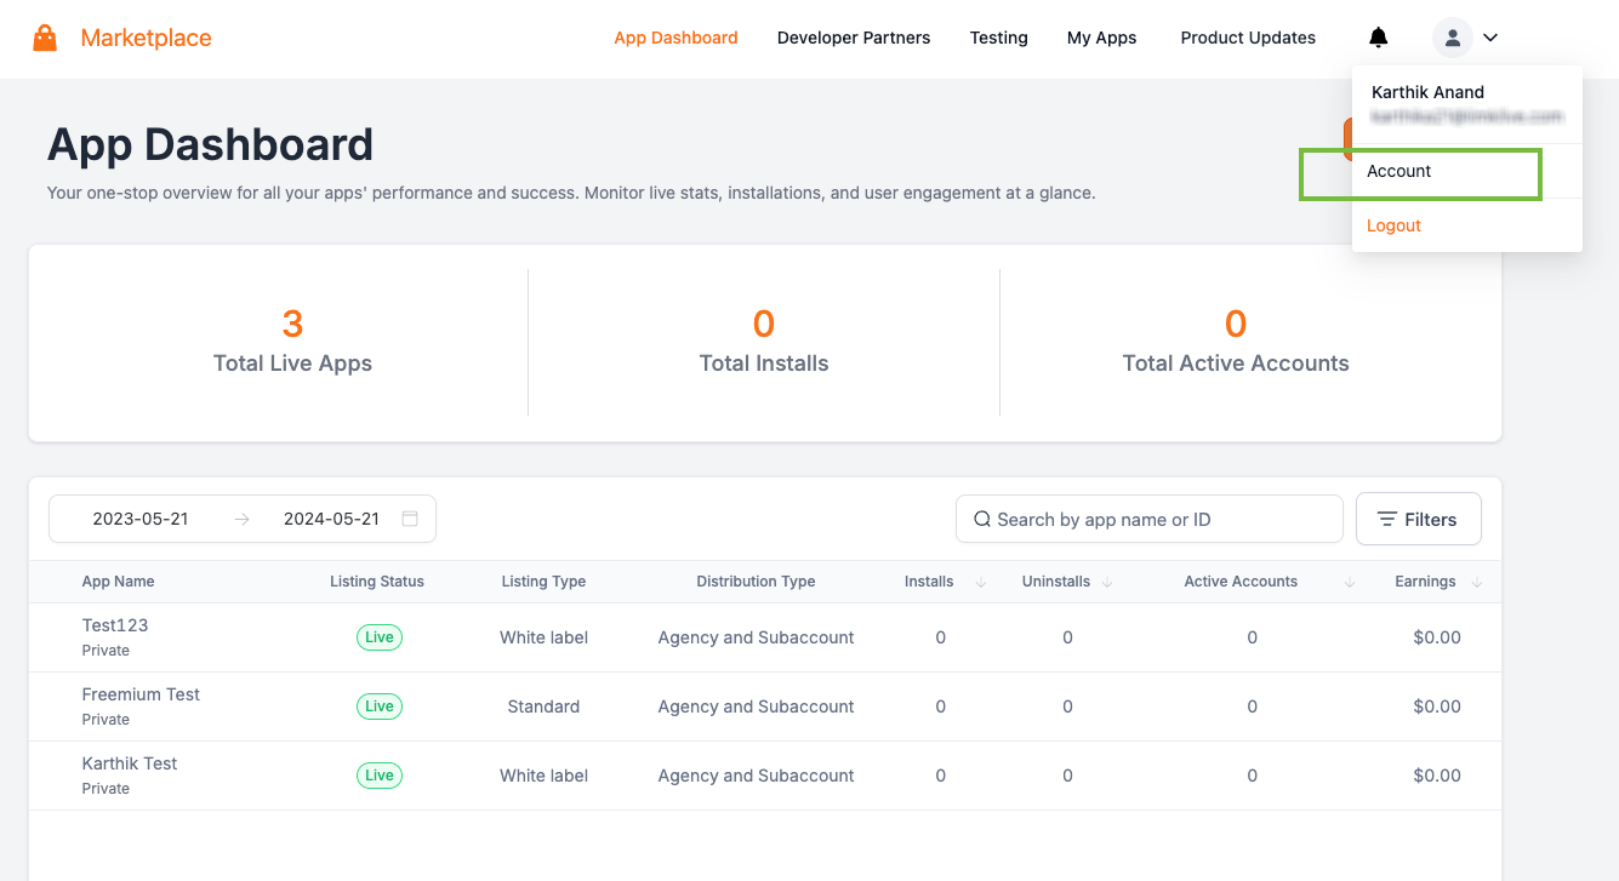Sort by Active Accounts arrow icon
1619x881 pixels.
1349,582
